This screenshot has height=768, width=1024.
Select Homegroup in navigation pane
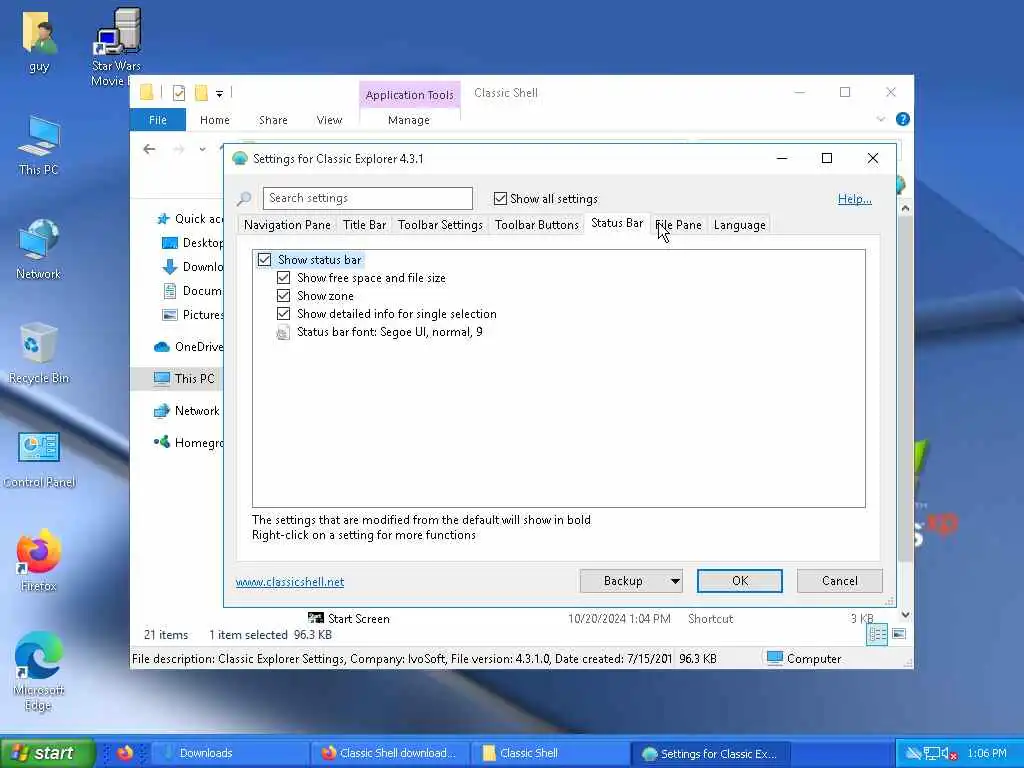point(189,443)
